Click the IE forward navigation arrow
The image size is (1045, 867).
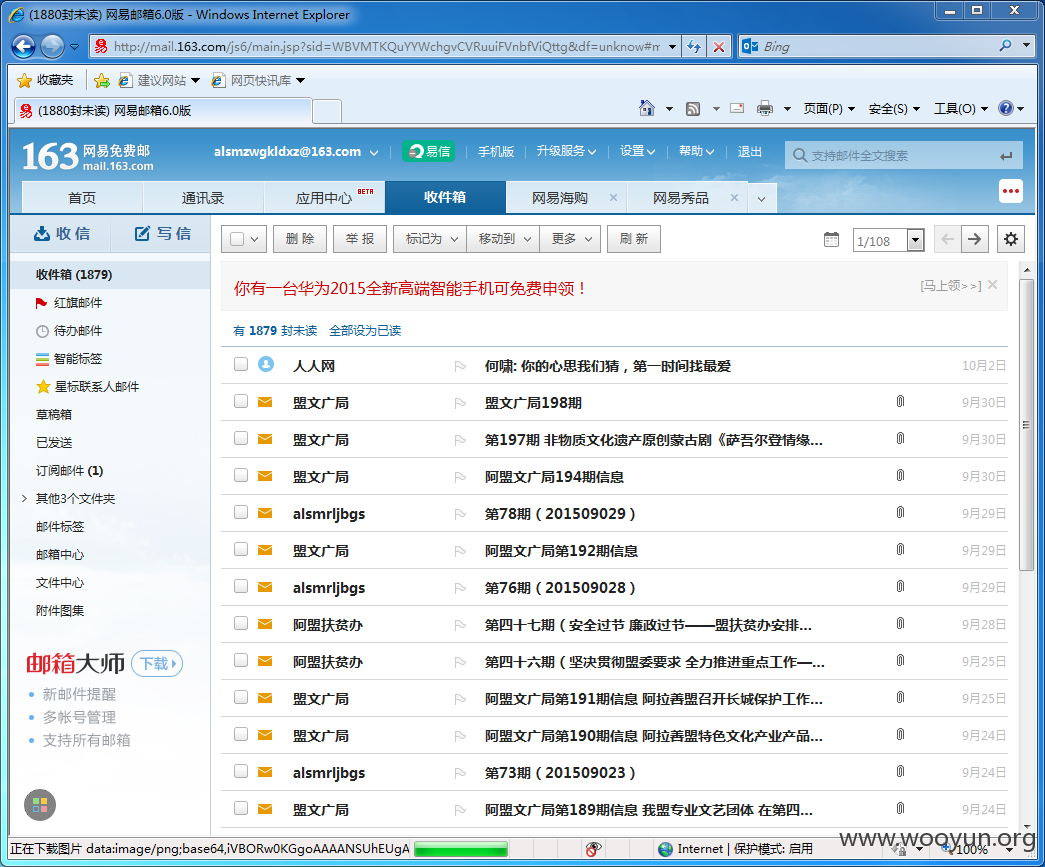pos(52,46)
